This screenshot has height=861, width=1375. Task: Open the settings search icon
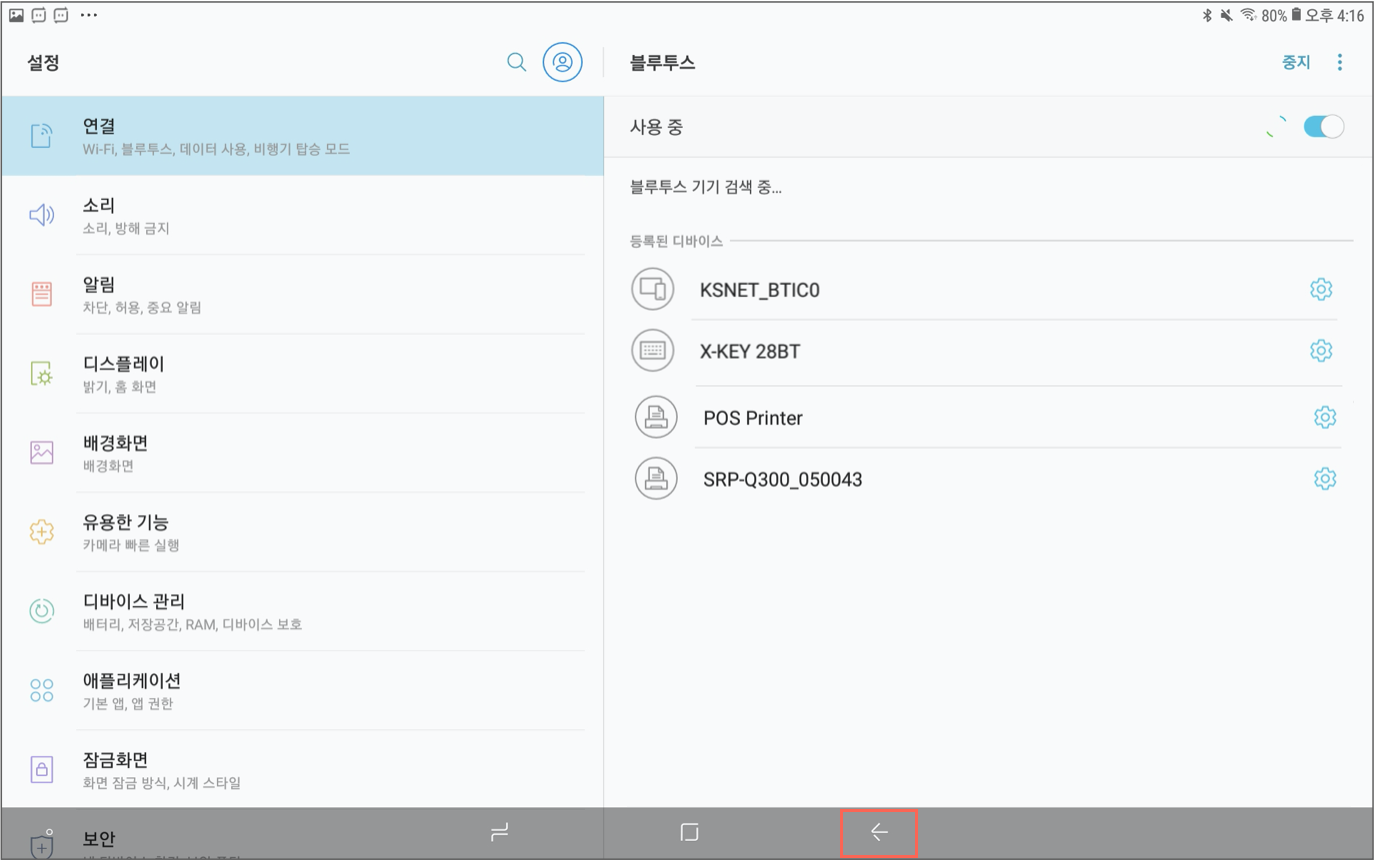click(516, 62)
